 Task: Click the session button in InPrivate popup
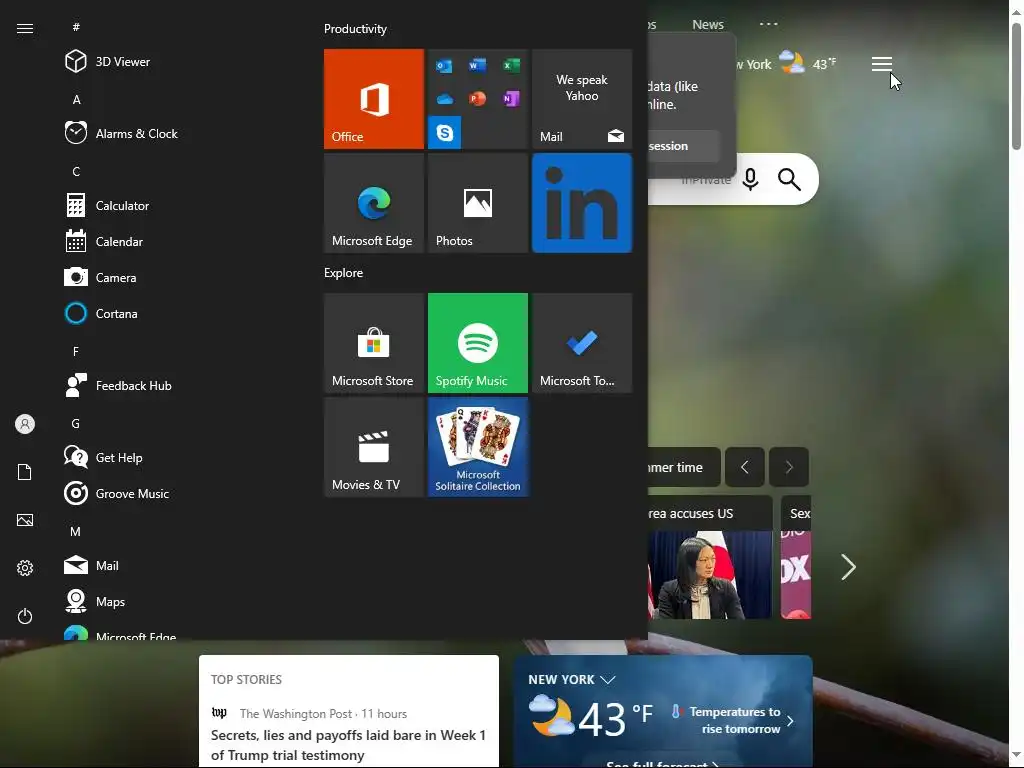click(684, 146)
